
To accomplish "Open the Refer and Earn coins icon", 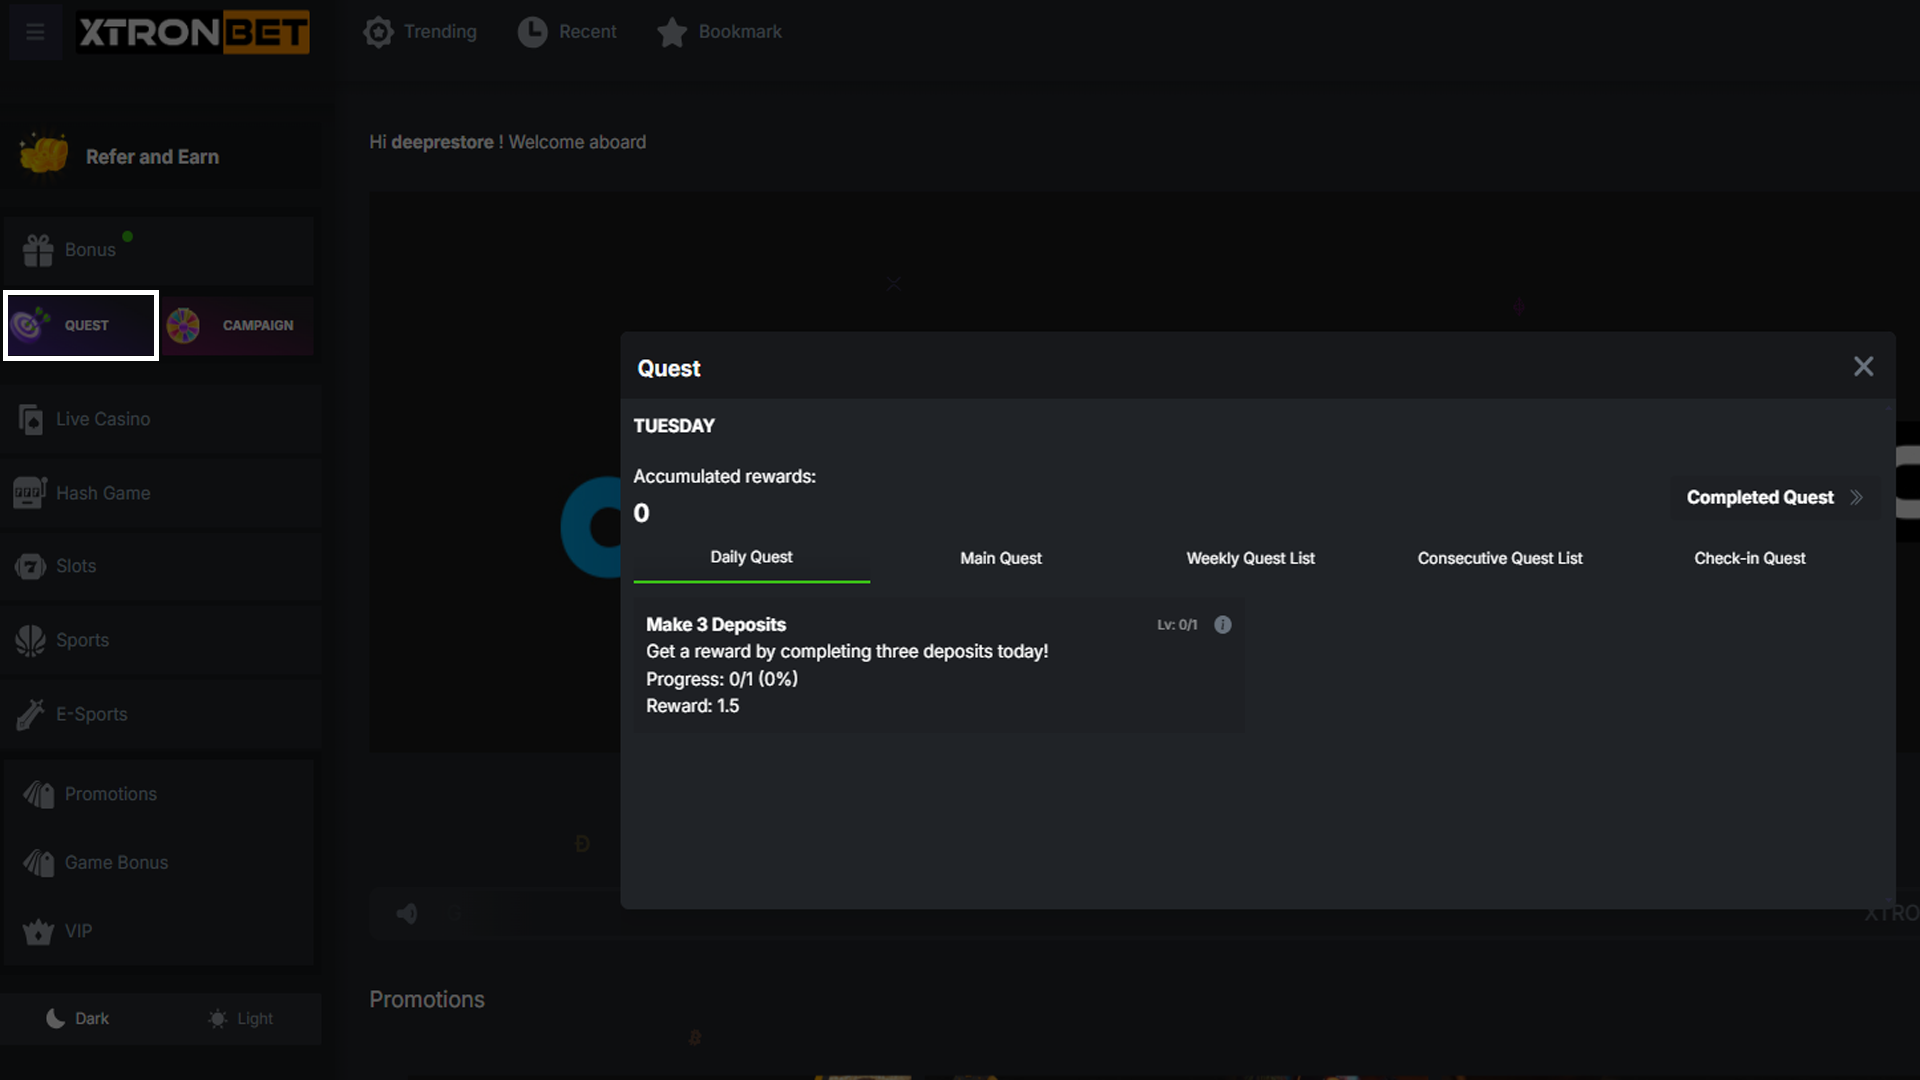I will (44, 155).
